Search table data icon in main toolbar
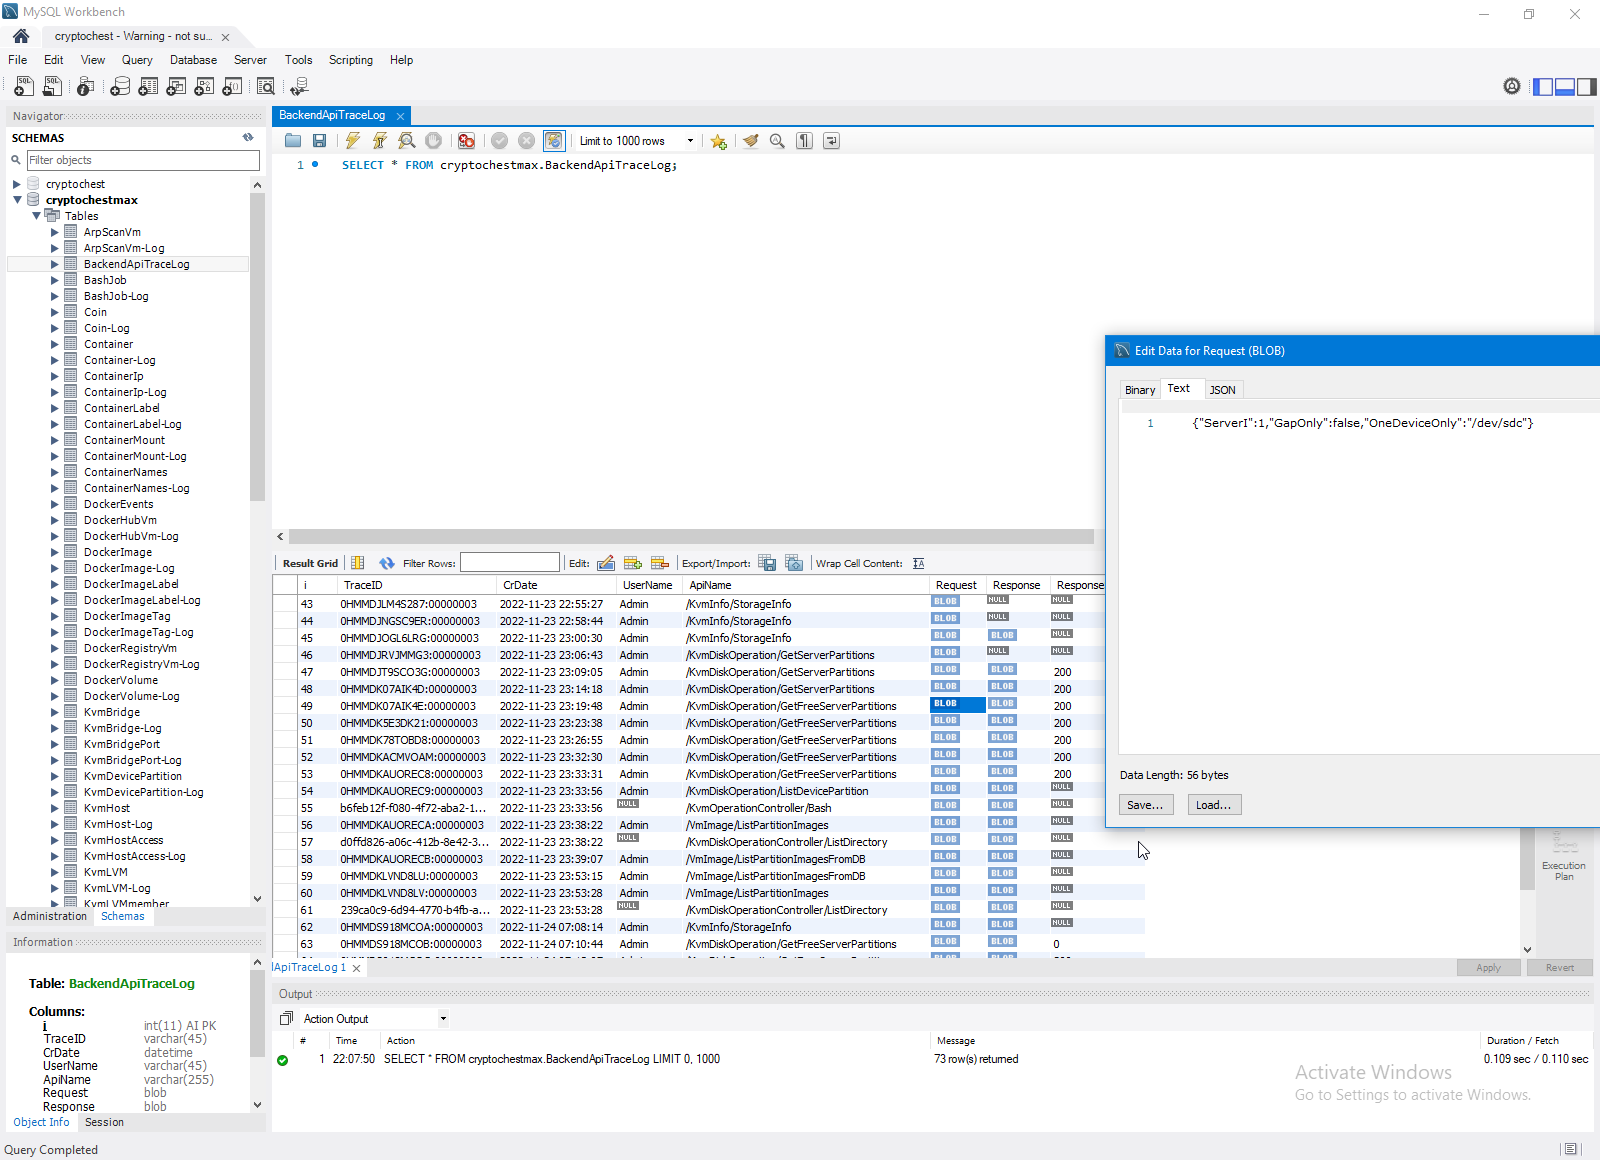The image size is (1600, 1160). (x=266, y=87)
